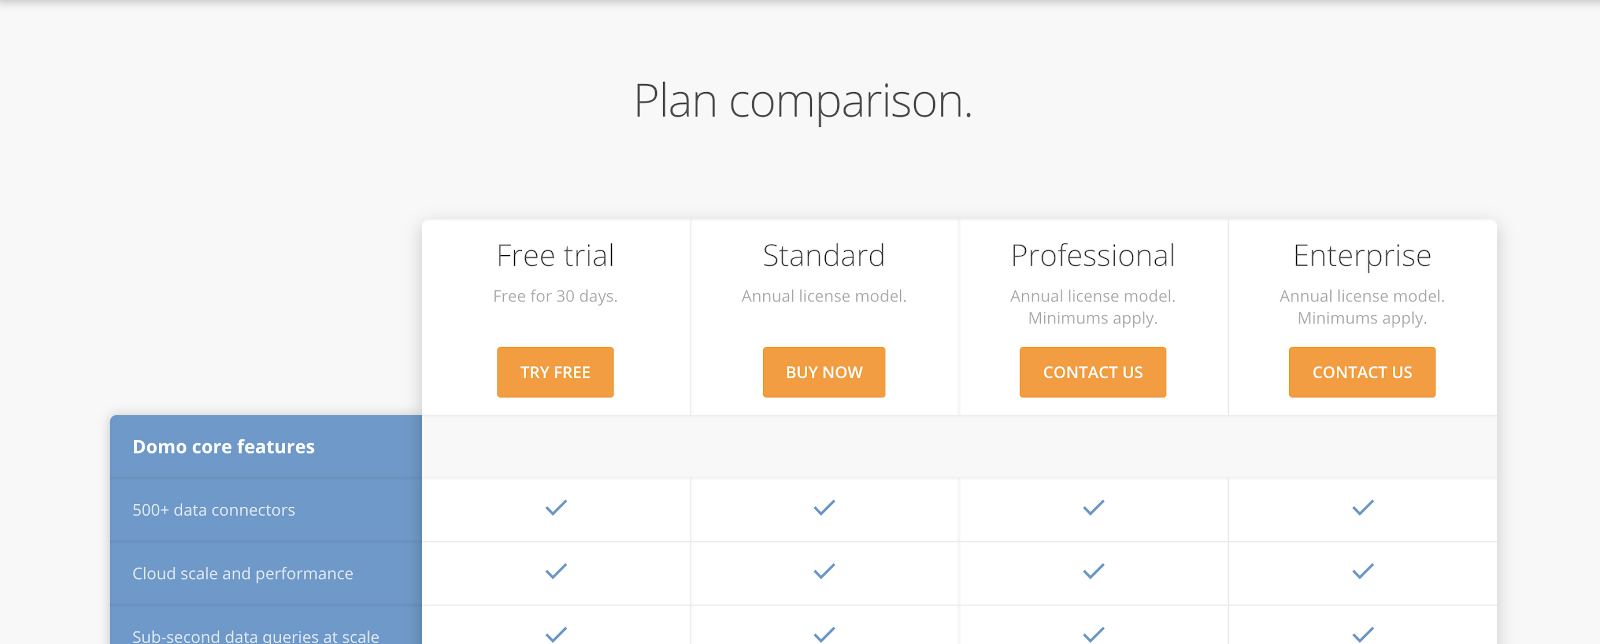Click the Standard plan heading

pyautogui.click(x=824, y=256)
